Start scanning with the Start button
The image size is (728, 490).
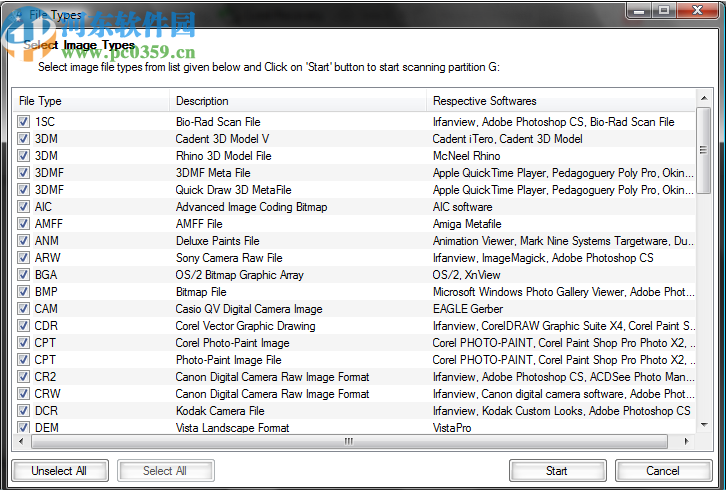pyautogui.click(x=558, y=471)
